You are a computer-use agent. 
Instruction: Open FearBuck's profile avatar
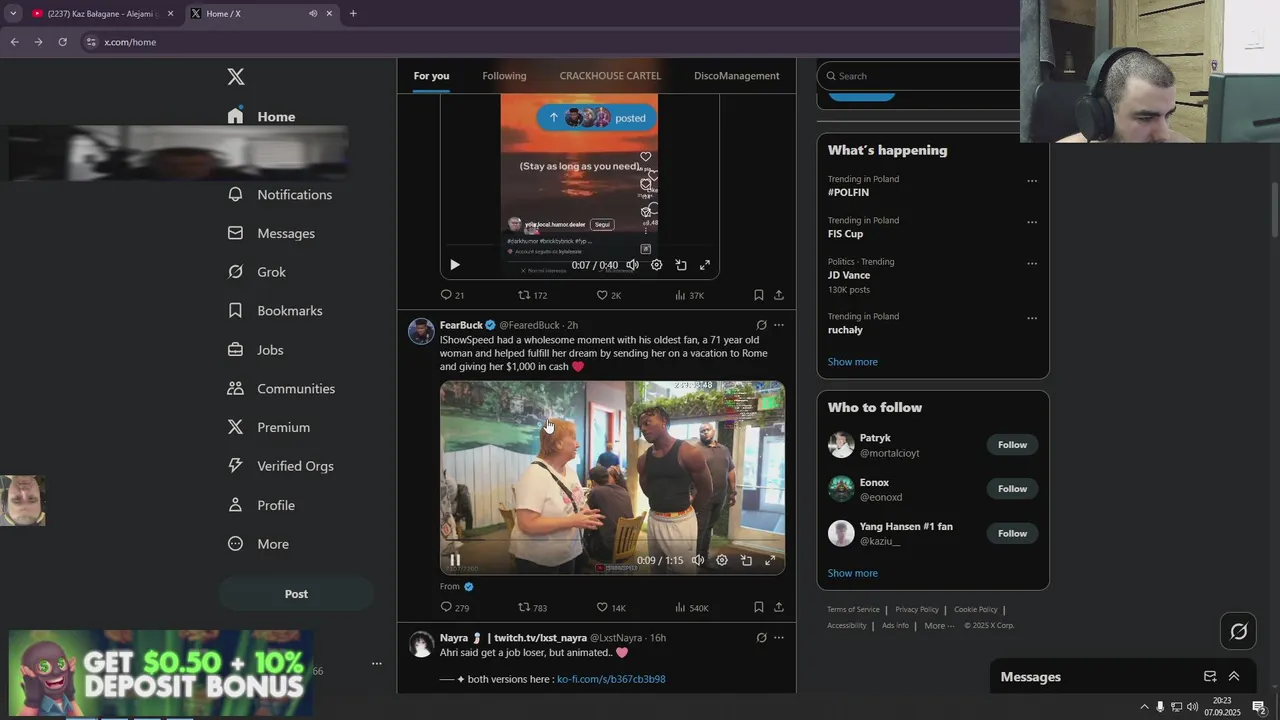[x=421, y=331]
